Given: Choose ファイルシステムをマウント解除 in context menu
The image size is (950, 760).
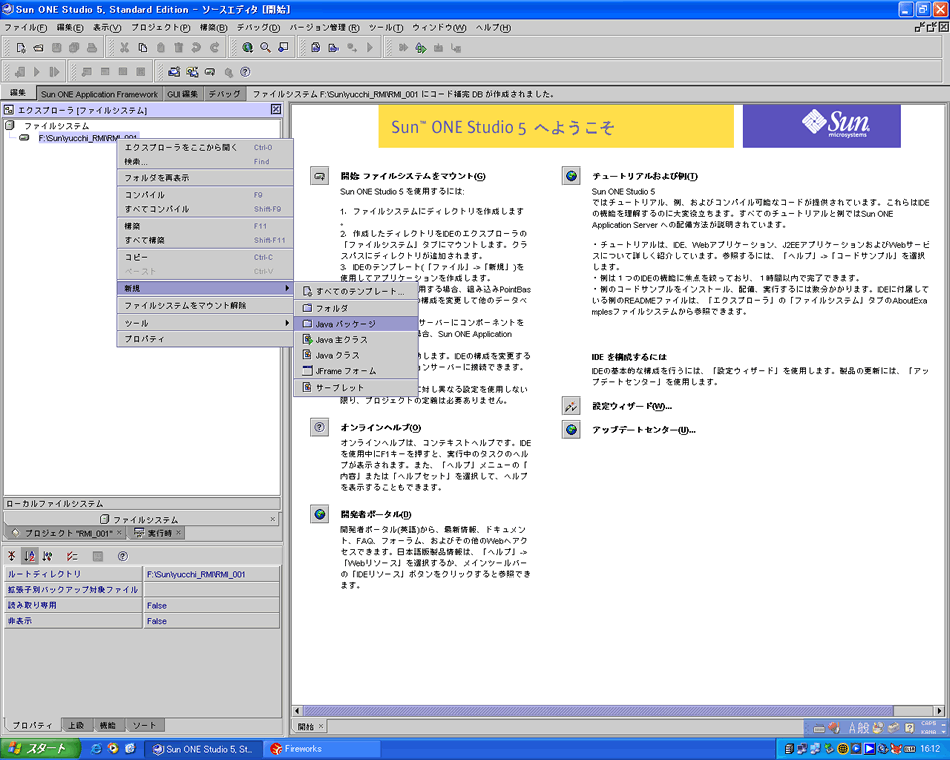Looking at the screenshot, I should tap(185, 306).
